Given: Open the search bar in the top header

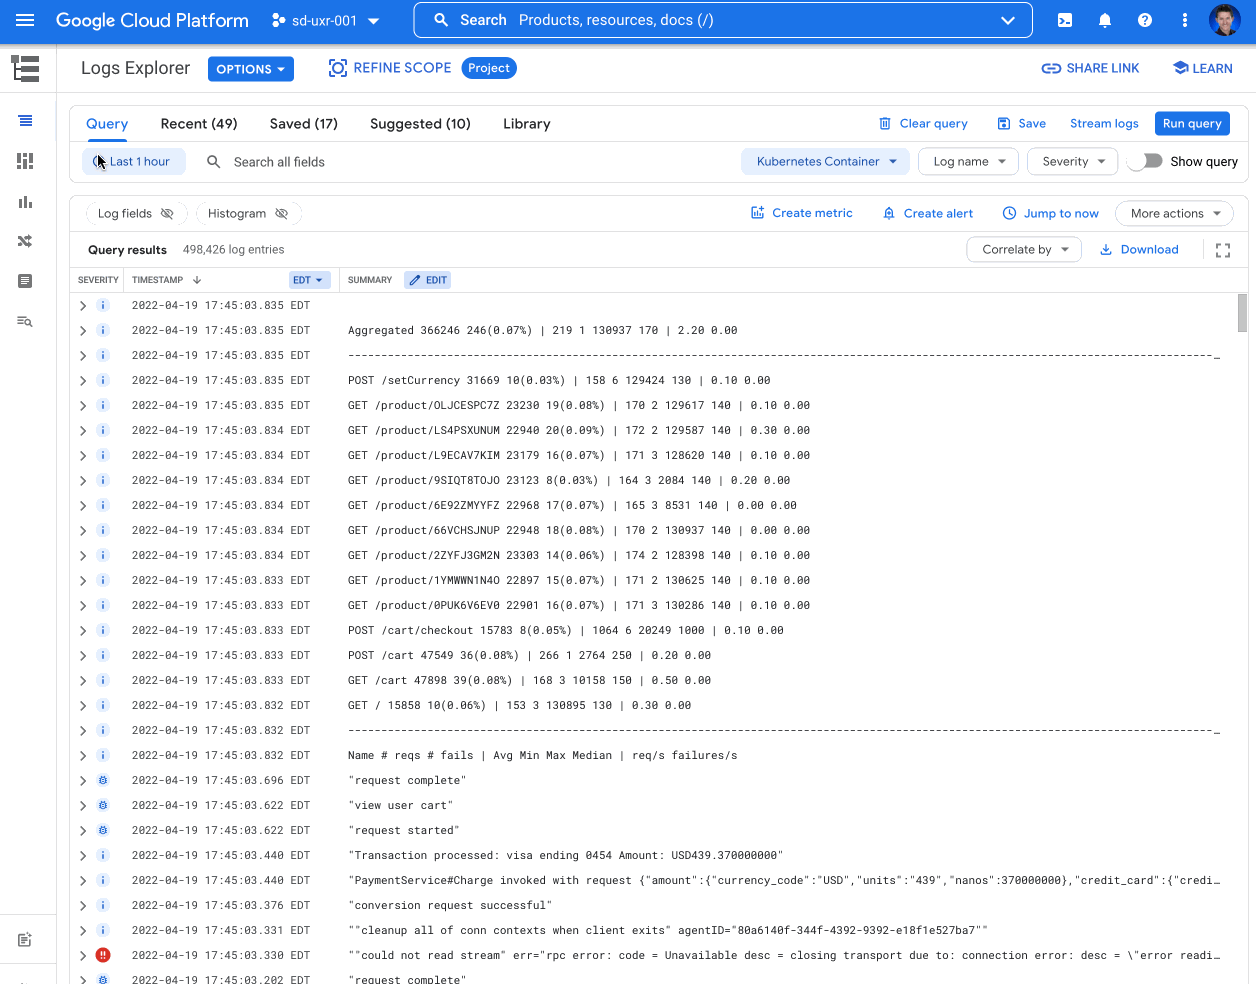Looking at the screenshot, I should [x=720, y=20].
